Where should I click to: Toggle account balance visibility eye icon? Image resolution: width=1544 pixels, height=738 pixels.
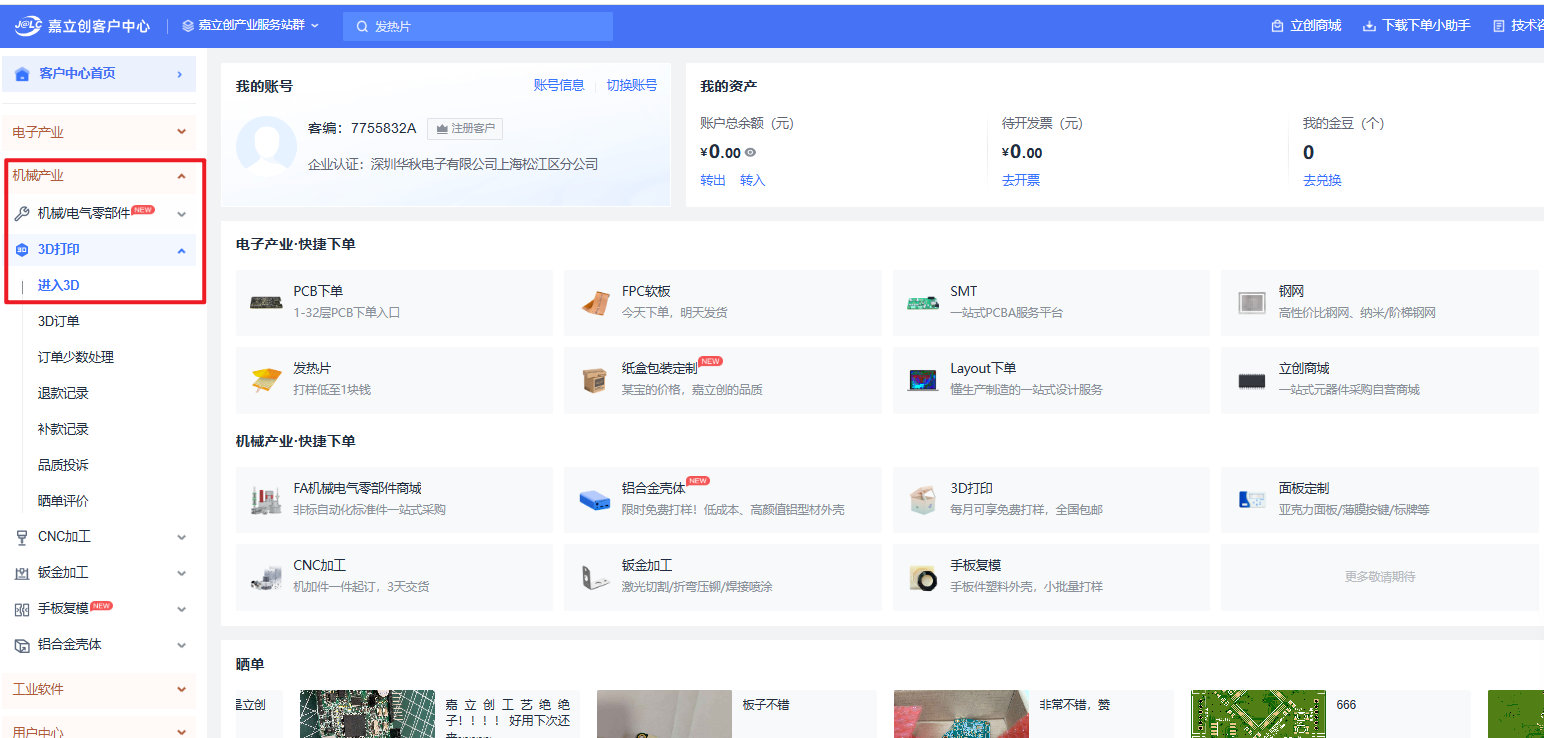click(x=750, y=153)
